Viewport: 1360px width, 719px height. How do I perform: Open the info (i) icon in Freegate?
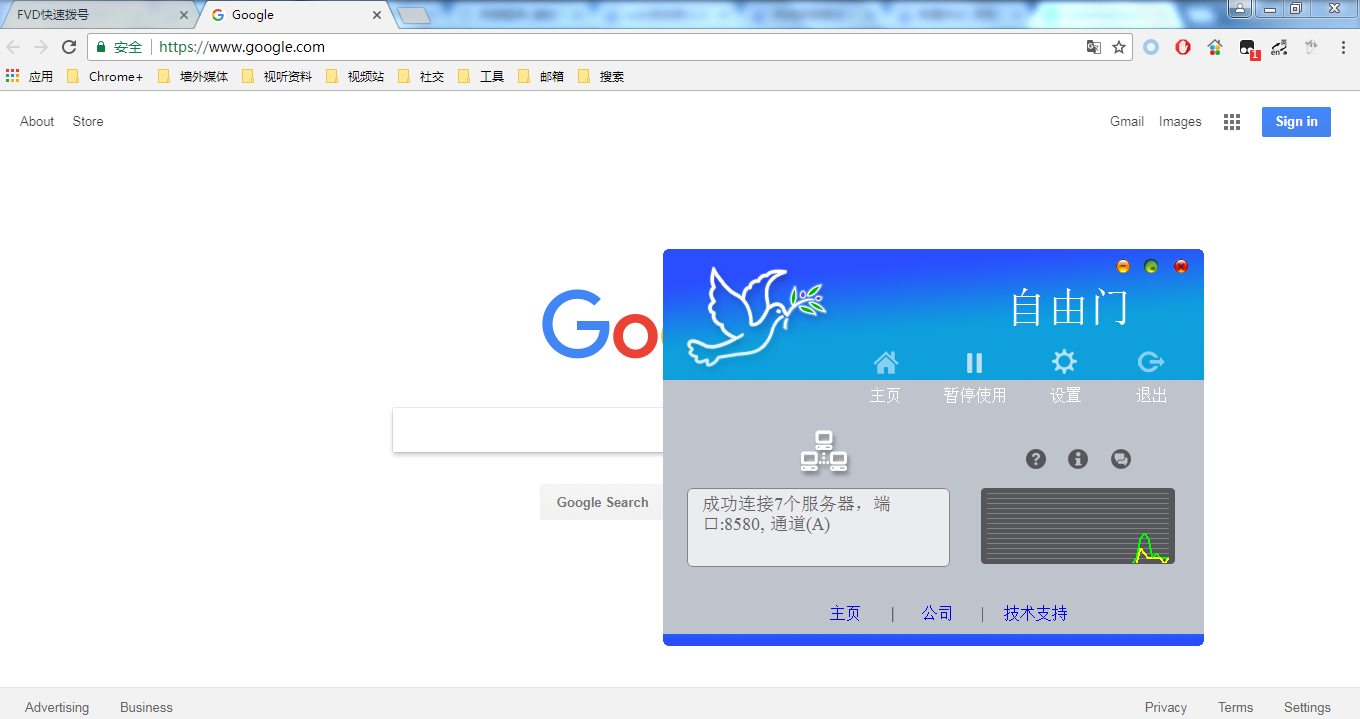pyautogui.click(x=1078, y=459)
